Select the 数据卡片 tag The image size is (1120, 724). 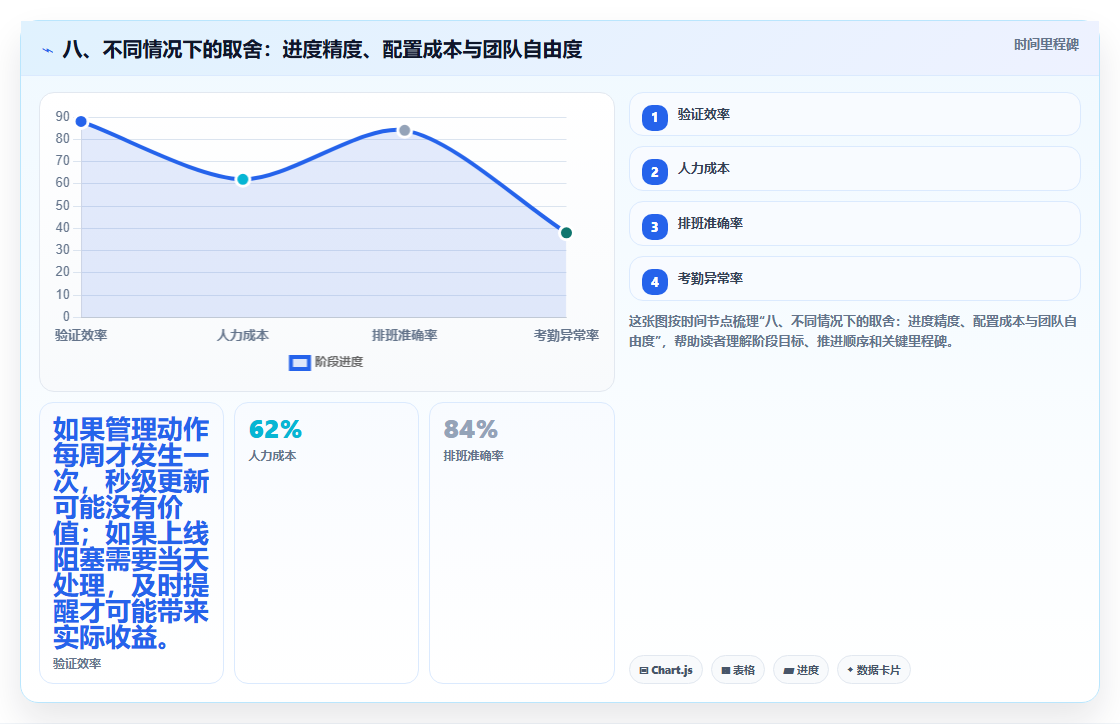(874, 670)
